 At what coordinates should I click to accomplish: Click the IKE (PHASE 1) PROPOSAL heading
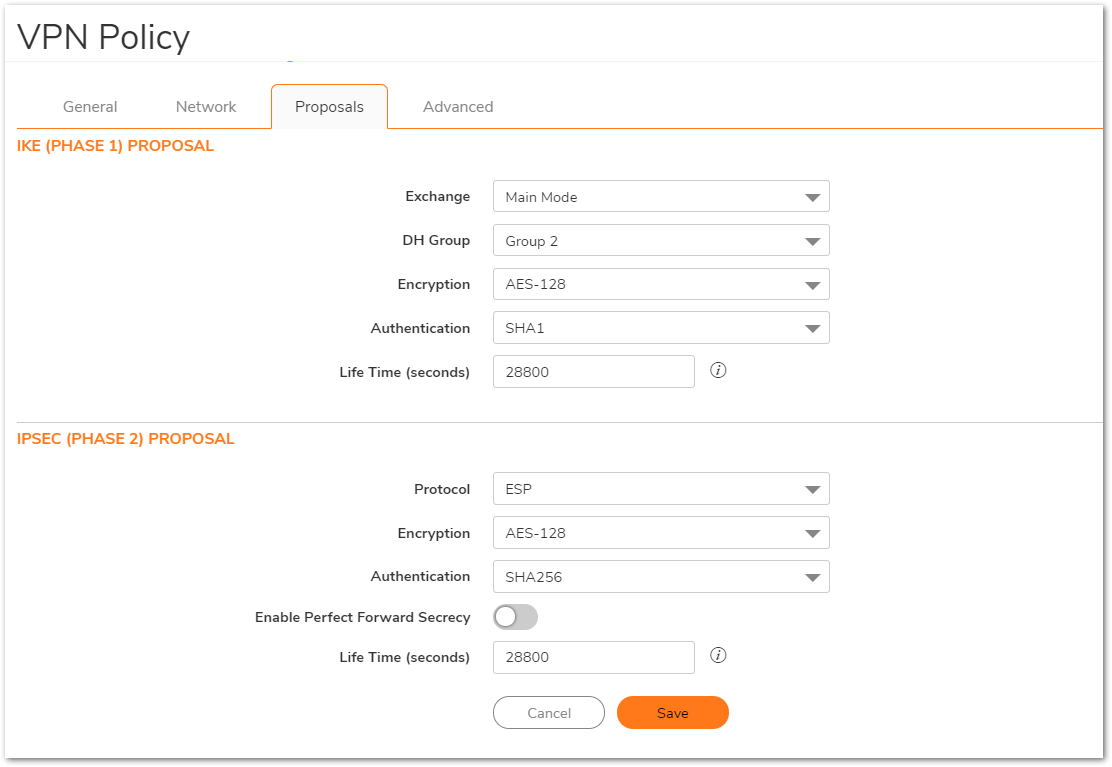tap(116, 146)
